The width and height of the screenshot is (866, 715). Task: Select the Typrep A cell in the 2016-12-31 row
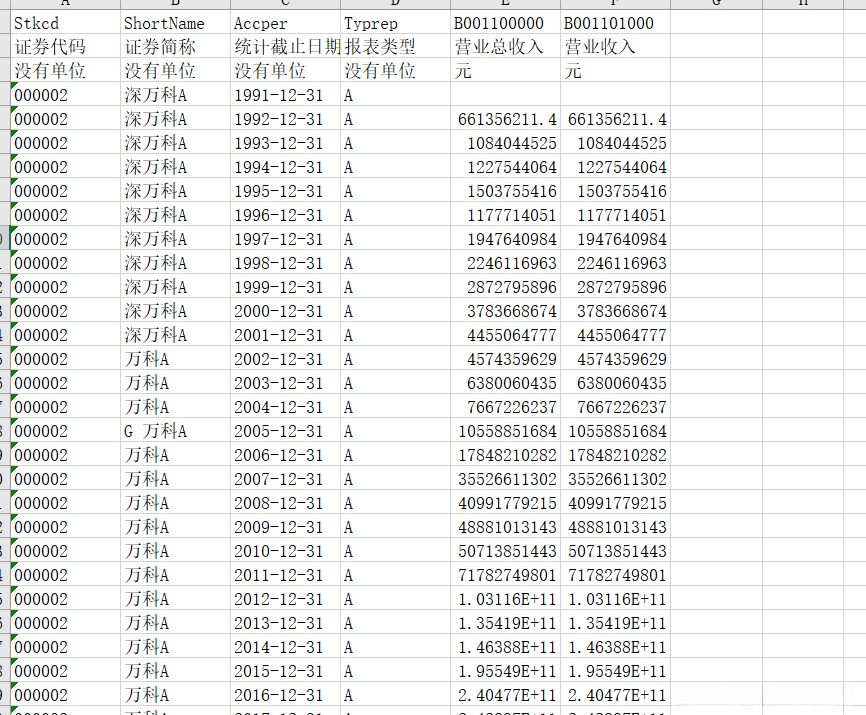coord(395,695)
